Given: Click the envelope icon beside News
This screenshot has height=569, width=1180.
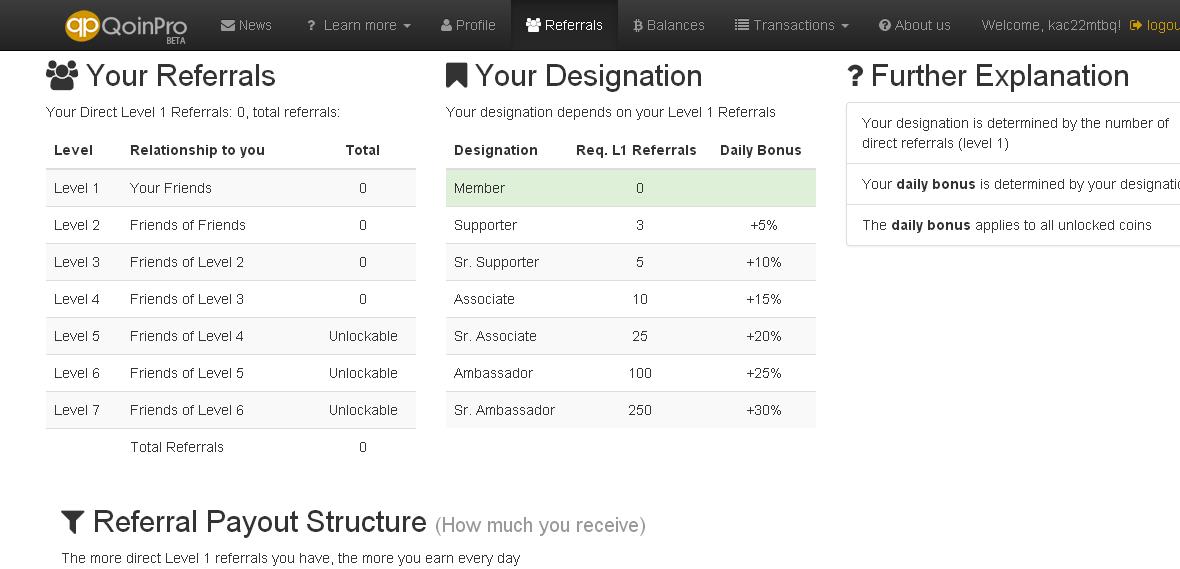Looking at the screenshot, I should click(x=227, y=26).
